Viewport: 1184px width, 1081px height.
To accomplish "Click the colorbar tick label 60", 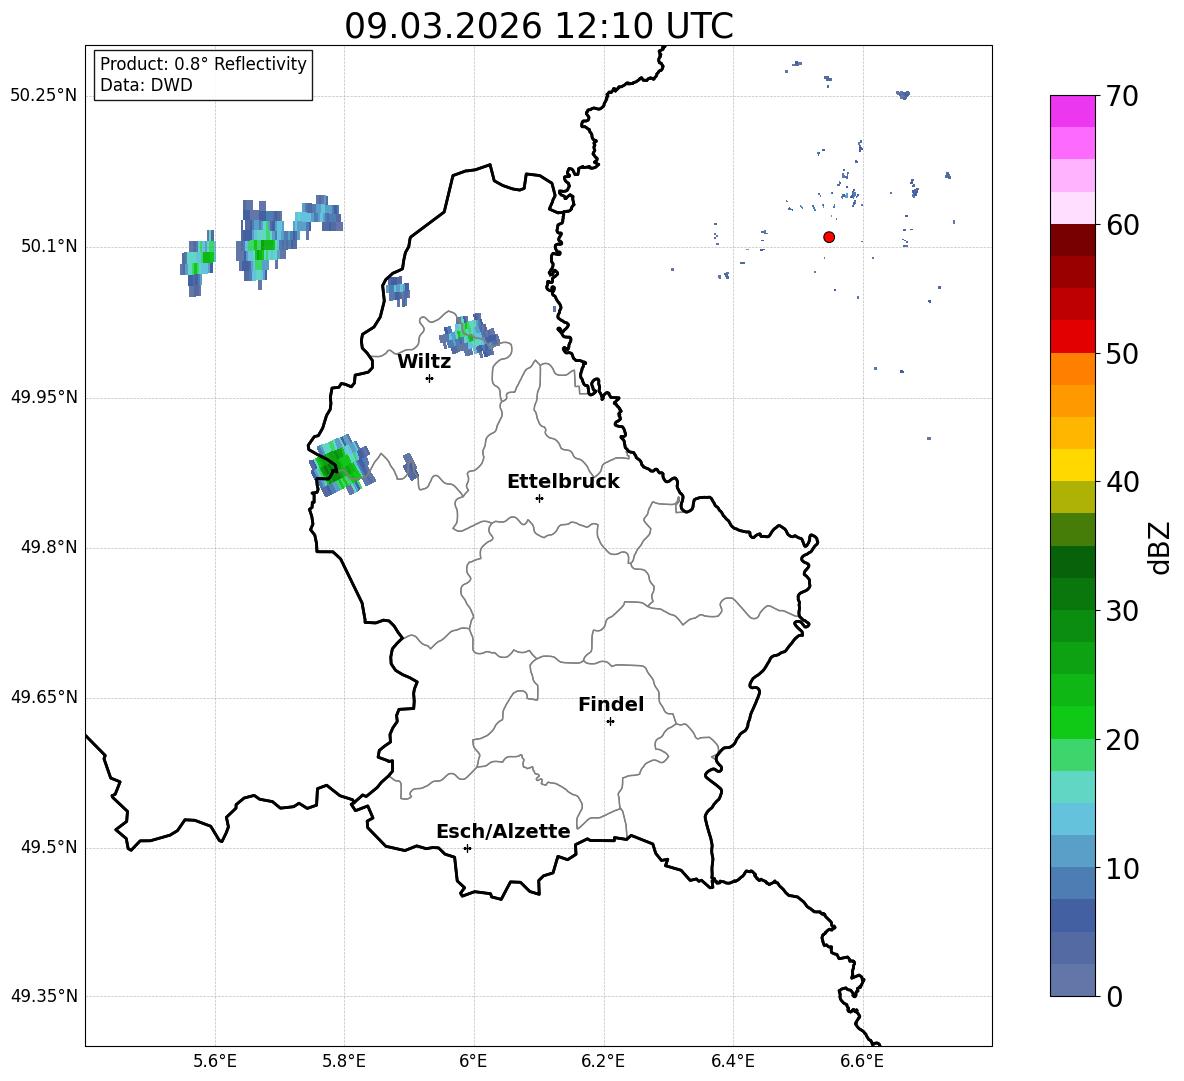I will click(x=1122, y=225).
